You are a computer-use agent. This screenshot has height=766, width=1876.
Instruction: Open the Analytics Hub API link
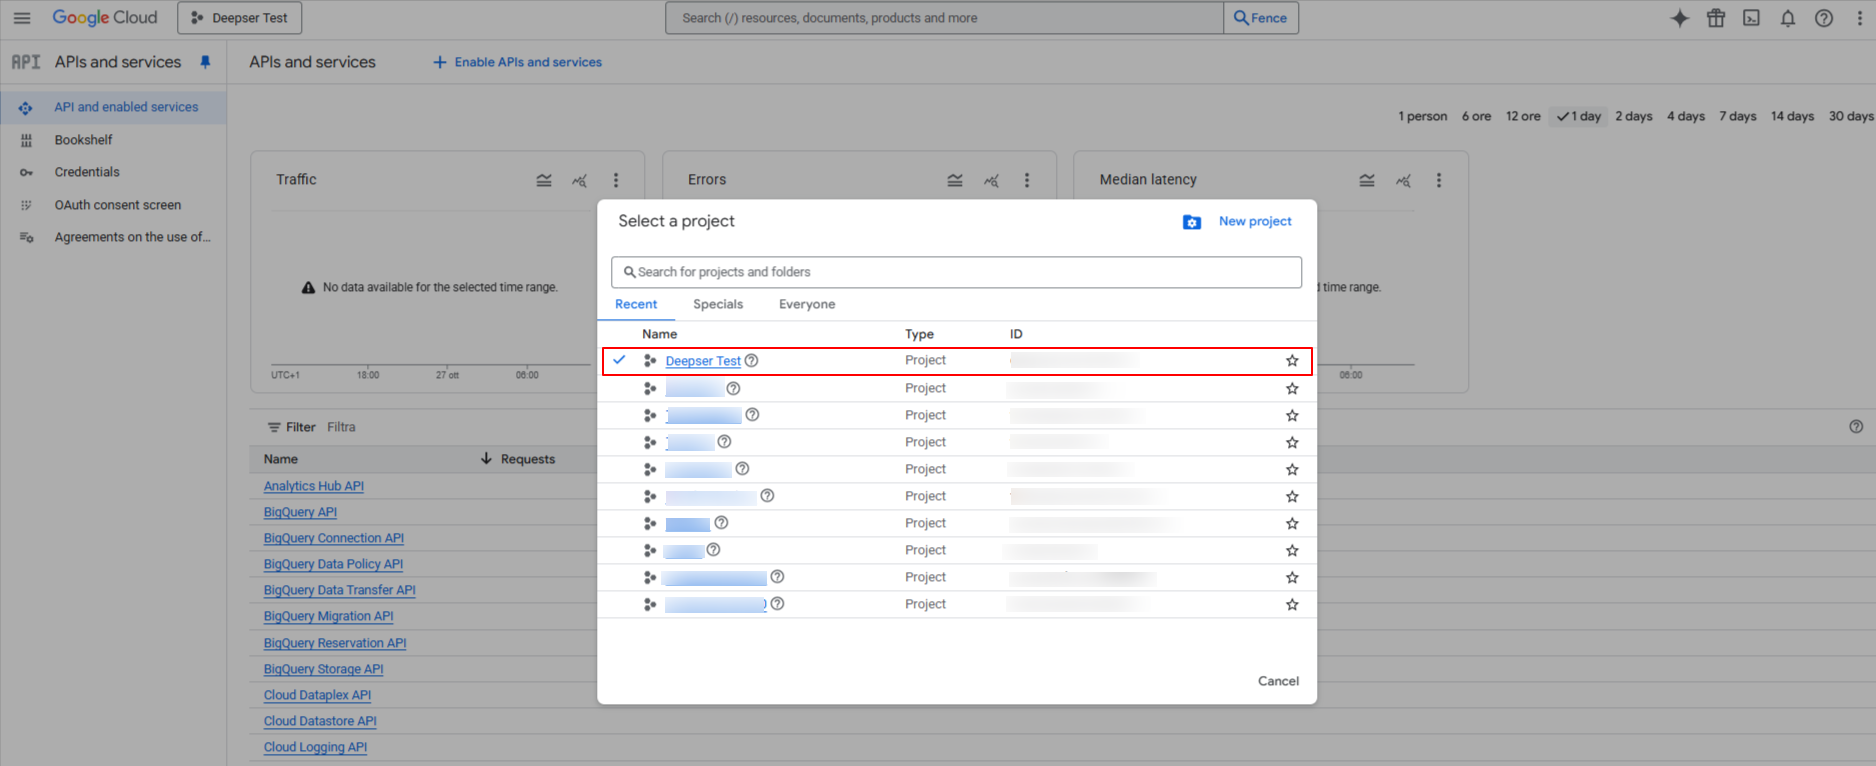314,486
